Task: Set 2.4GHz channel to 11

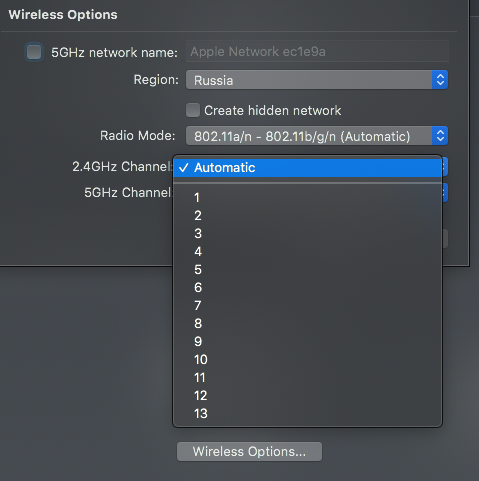Action: click(x=308, y=378)
